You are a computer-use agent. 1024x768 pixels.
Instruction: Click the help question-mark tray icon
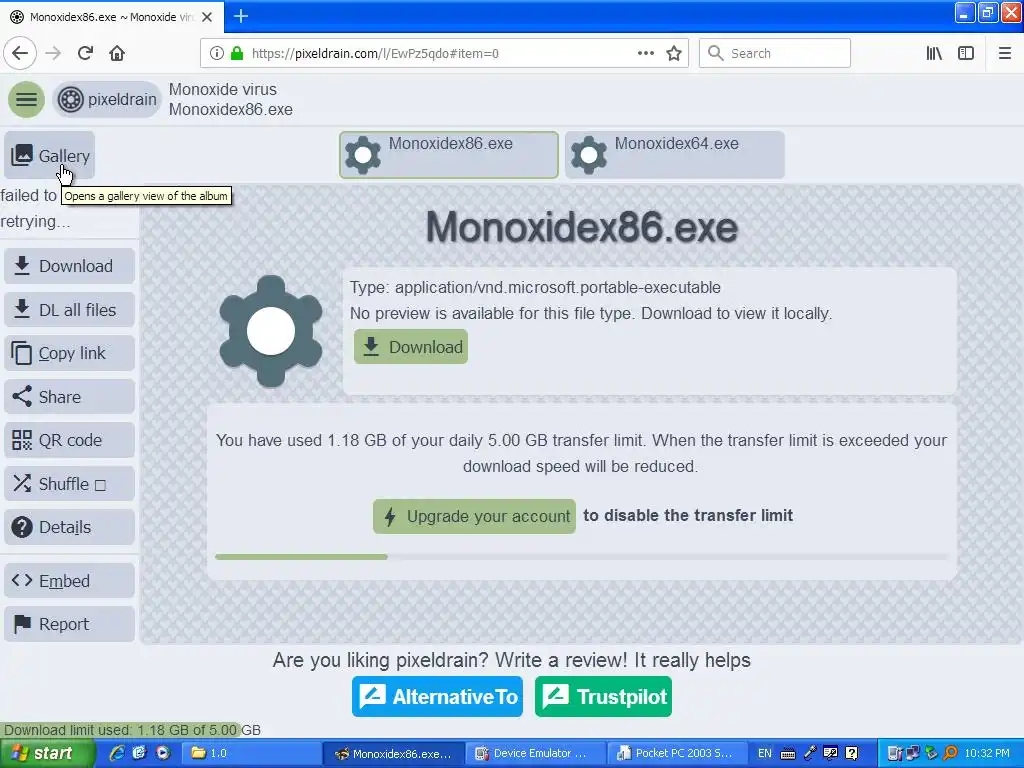tap(852, 754)
